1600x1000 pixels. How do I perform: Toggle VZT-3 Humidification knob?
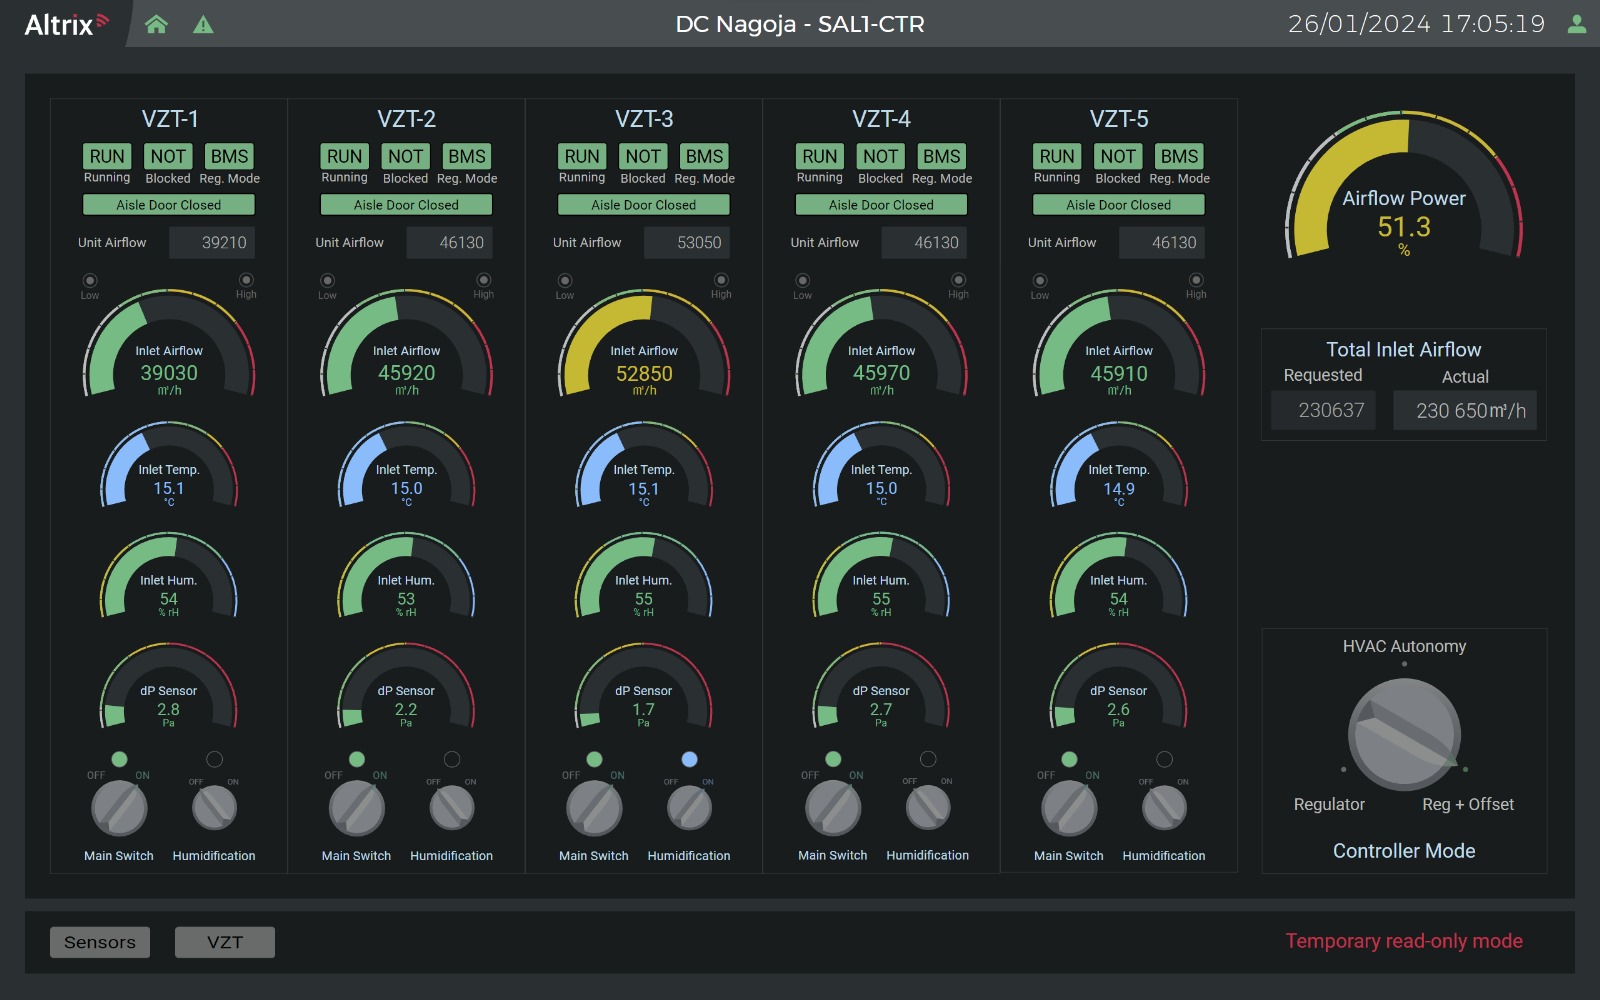(x=689, y=808)
